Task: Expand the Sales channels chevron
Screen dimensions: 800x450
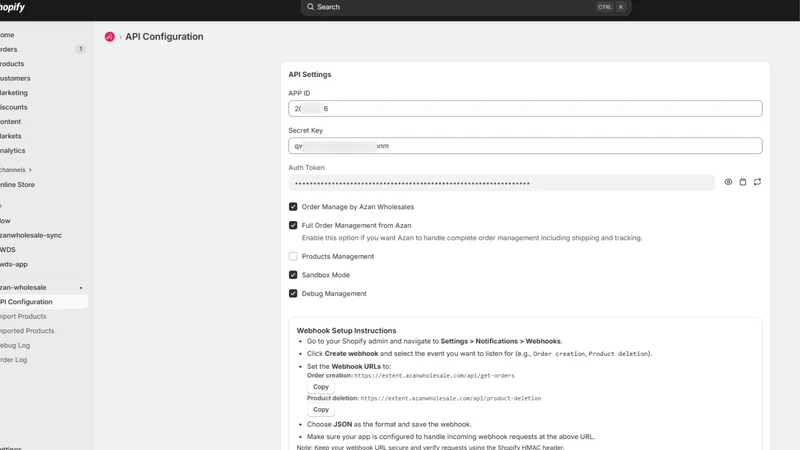Action: click(30, 170)
